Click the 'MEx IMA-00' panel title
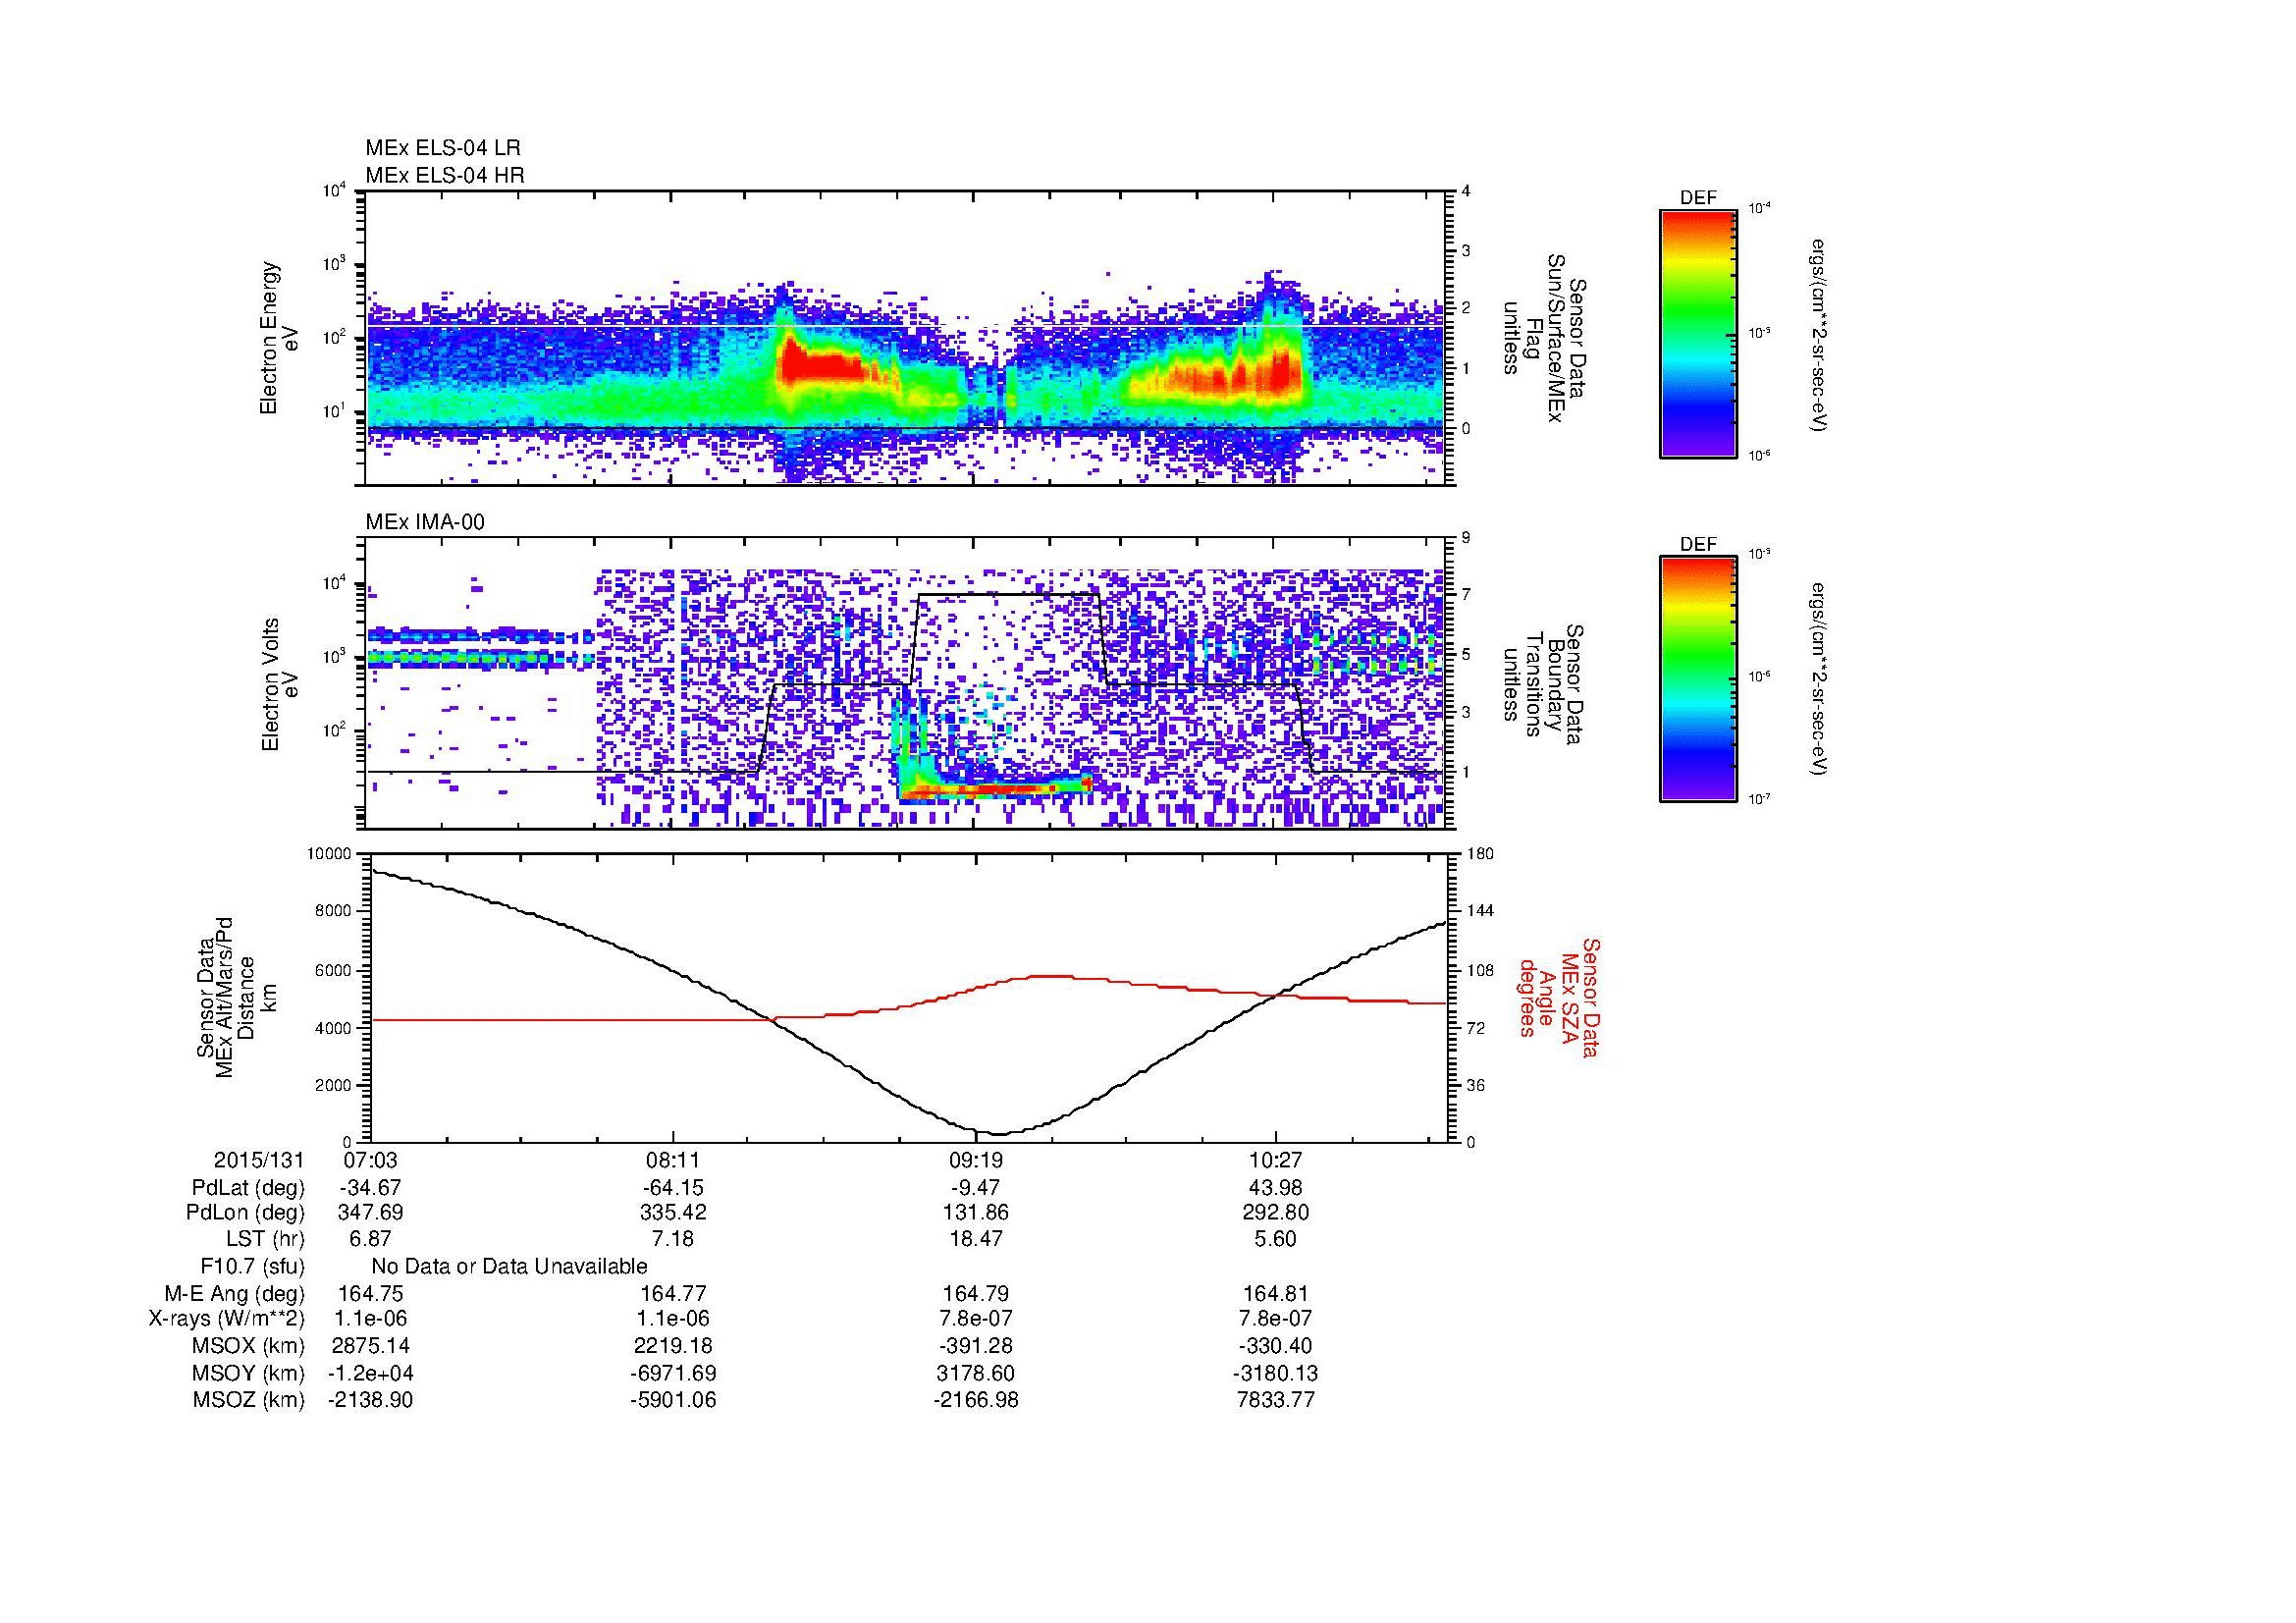This screenshot has width=2296, height=1623. coord(425,522)
